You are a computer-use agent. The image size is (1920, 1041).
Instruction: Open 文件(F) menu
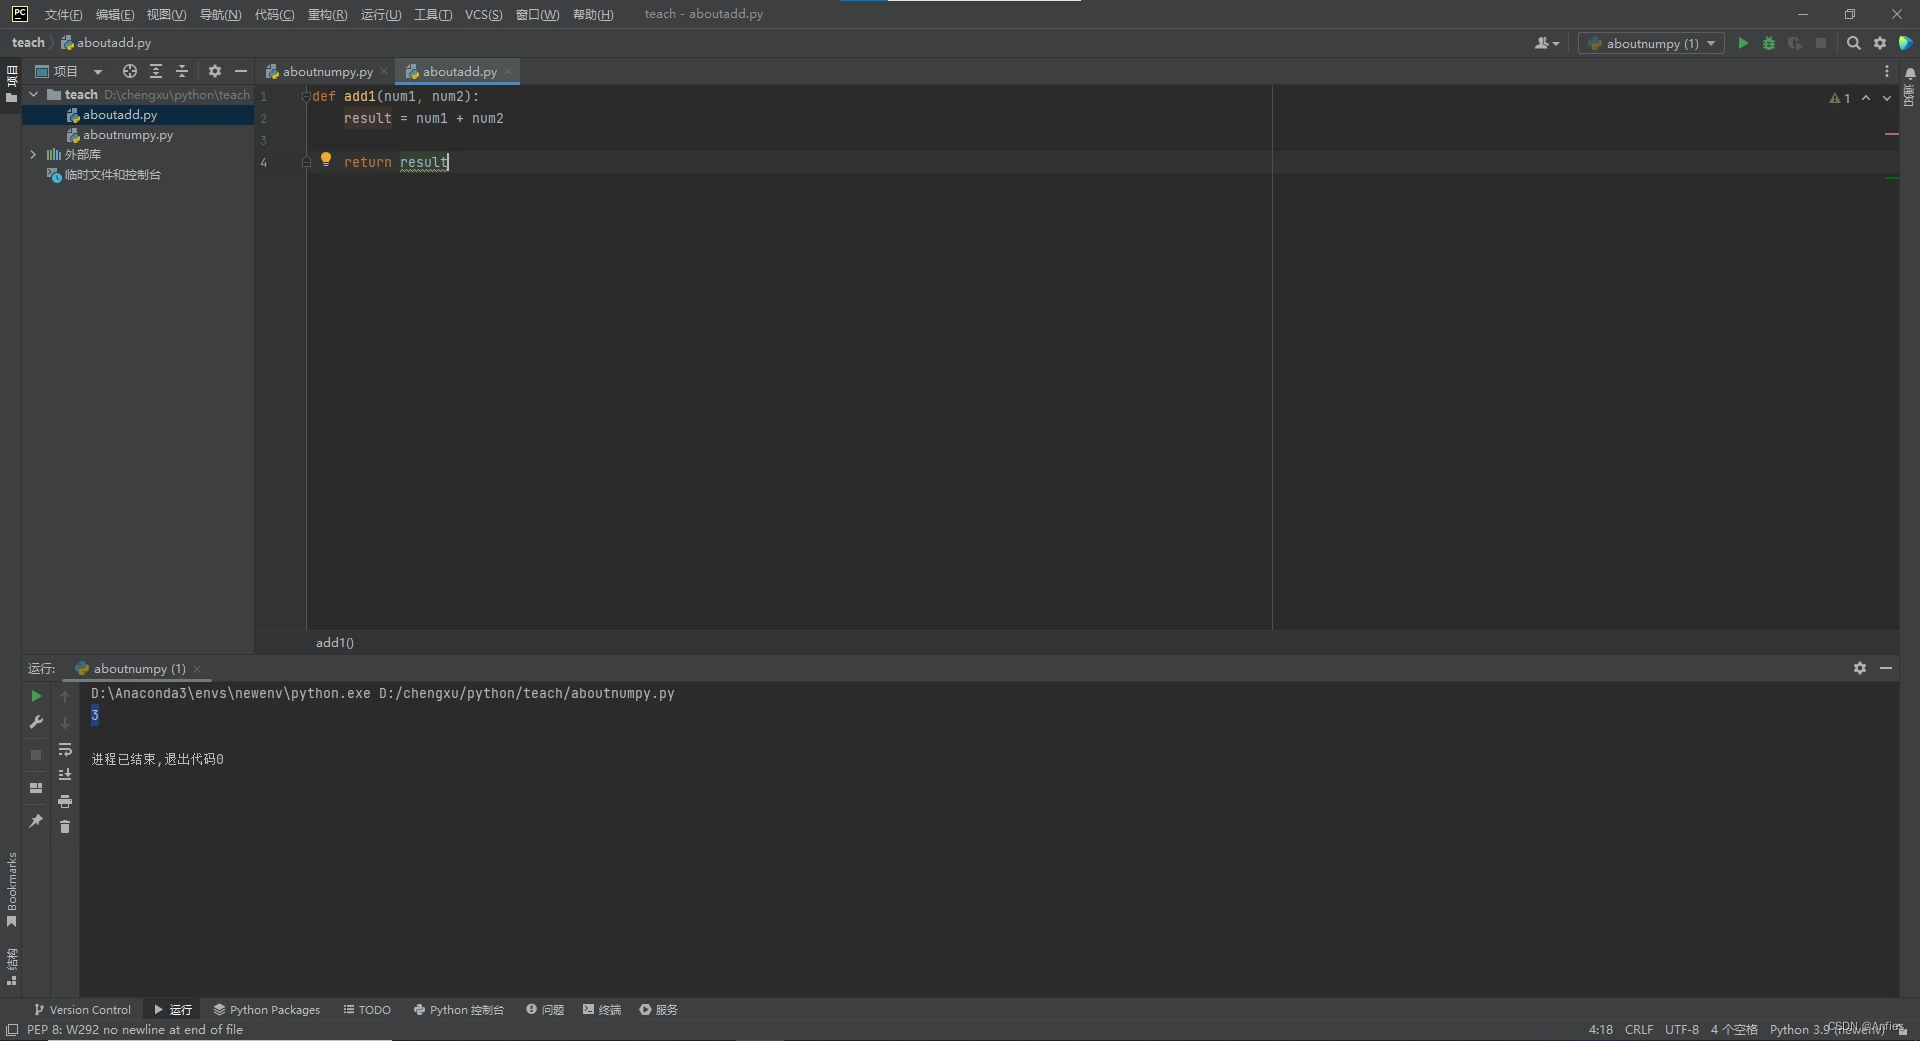[63, 14]
